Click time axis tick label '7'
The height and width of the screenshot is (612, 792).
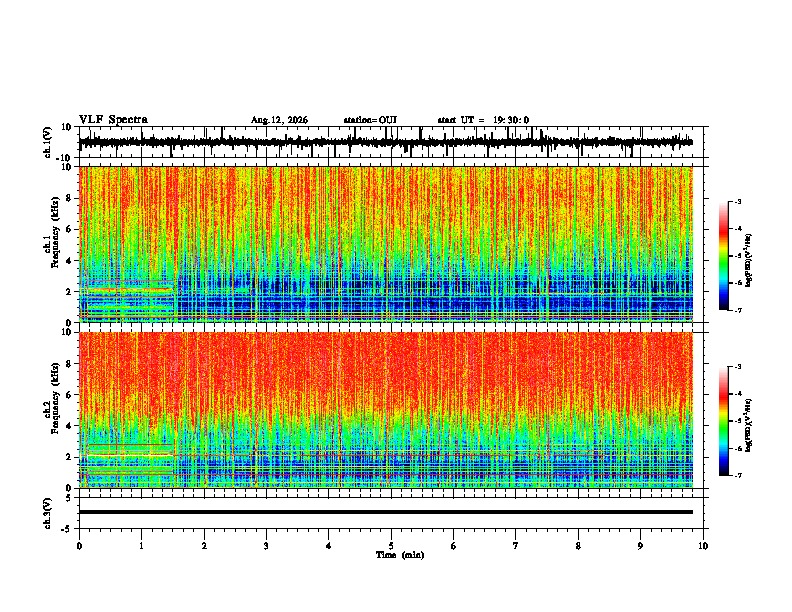(x=516, y=546)
